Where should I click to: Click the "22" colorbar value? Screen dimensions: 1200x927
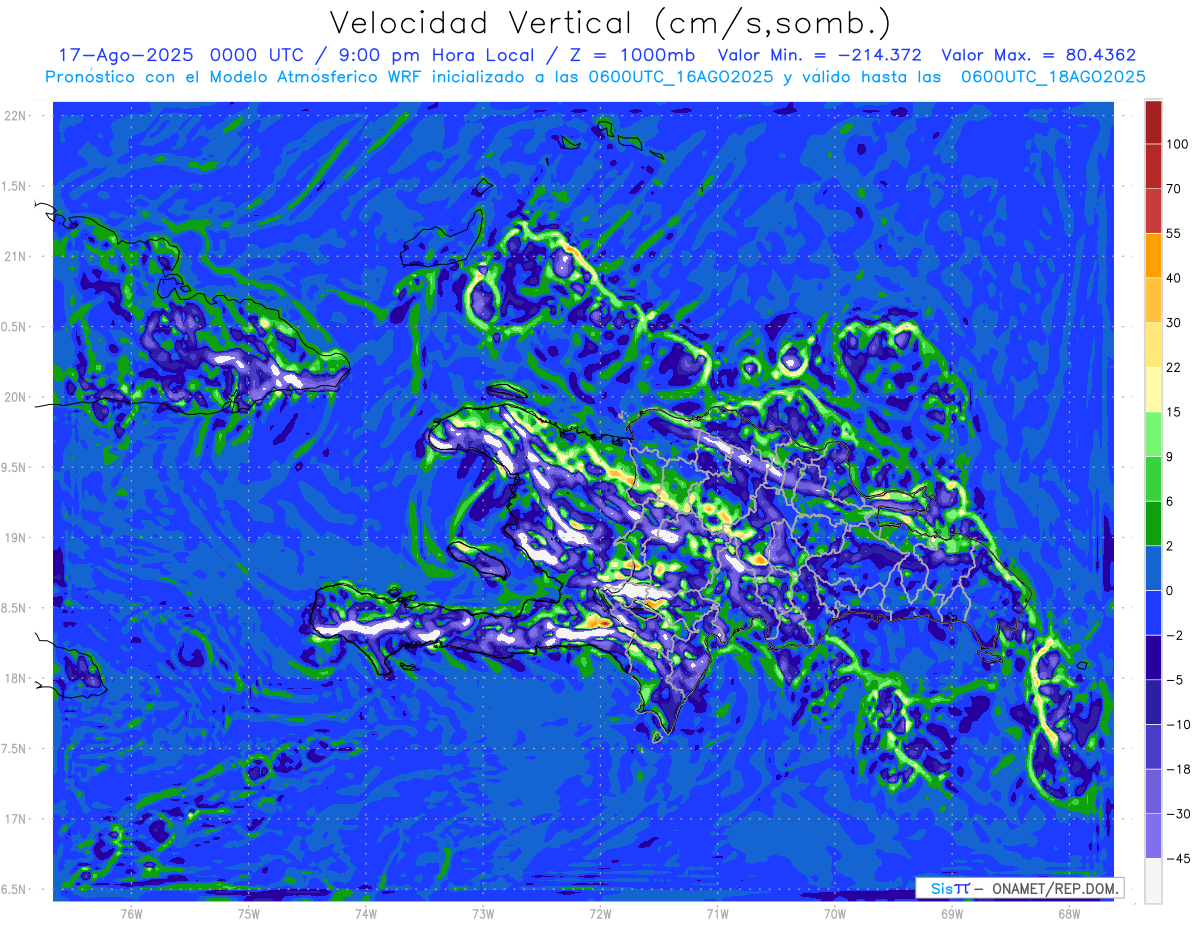[x=1174, y=367]
